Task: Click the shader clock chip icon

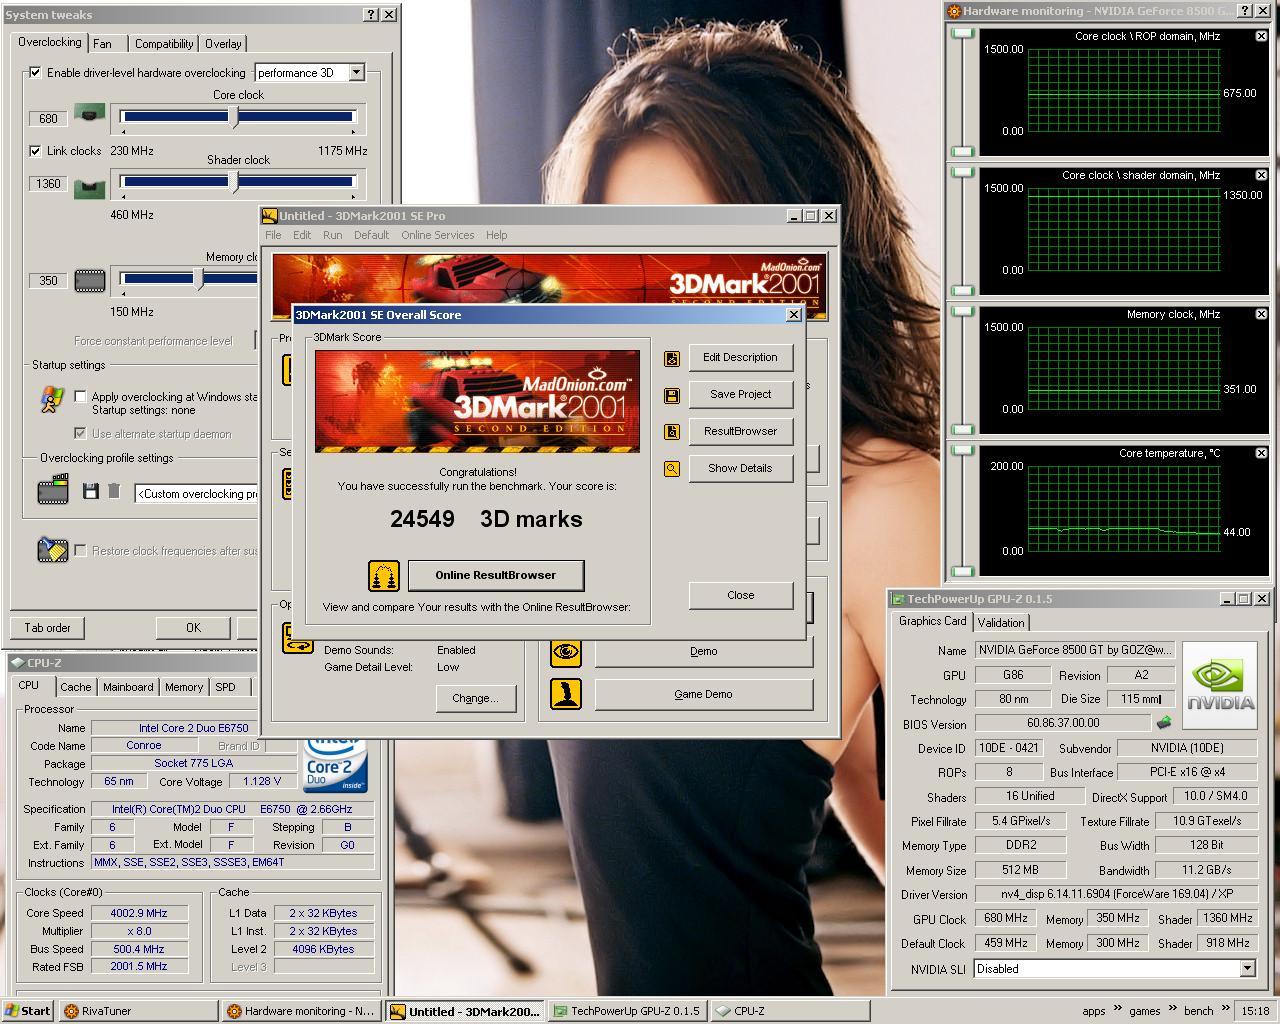Action: pyautogui.click(x=89, y=188)
